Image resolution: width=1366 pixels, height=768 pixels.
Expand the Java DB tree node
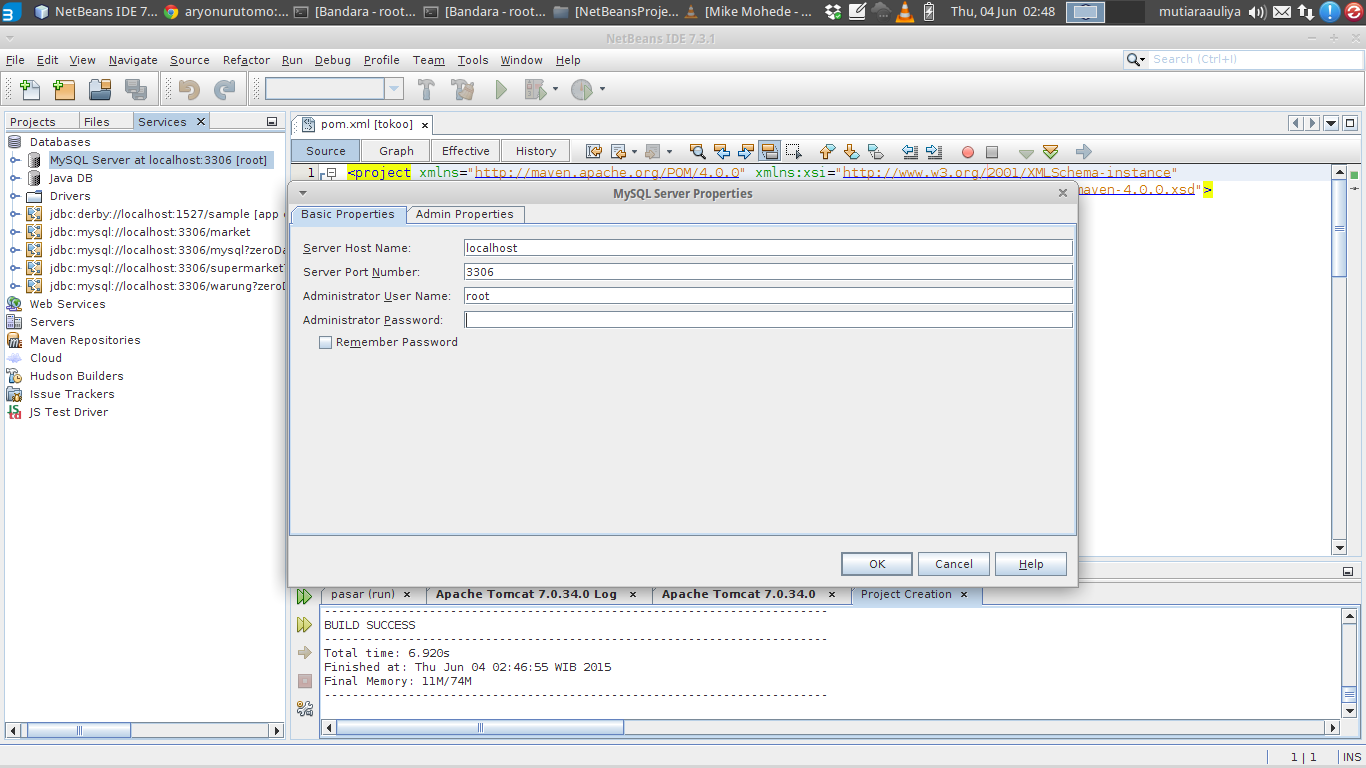[x=15, y=178]
